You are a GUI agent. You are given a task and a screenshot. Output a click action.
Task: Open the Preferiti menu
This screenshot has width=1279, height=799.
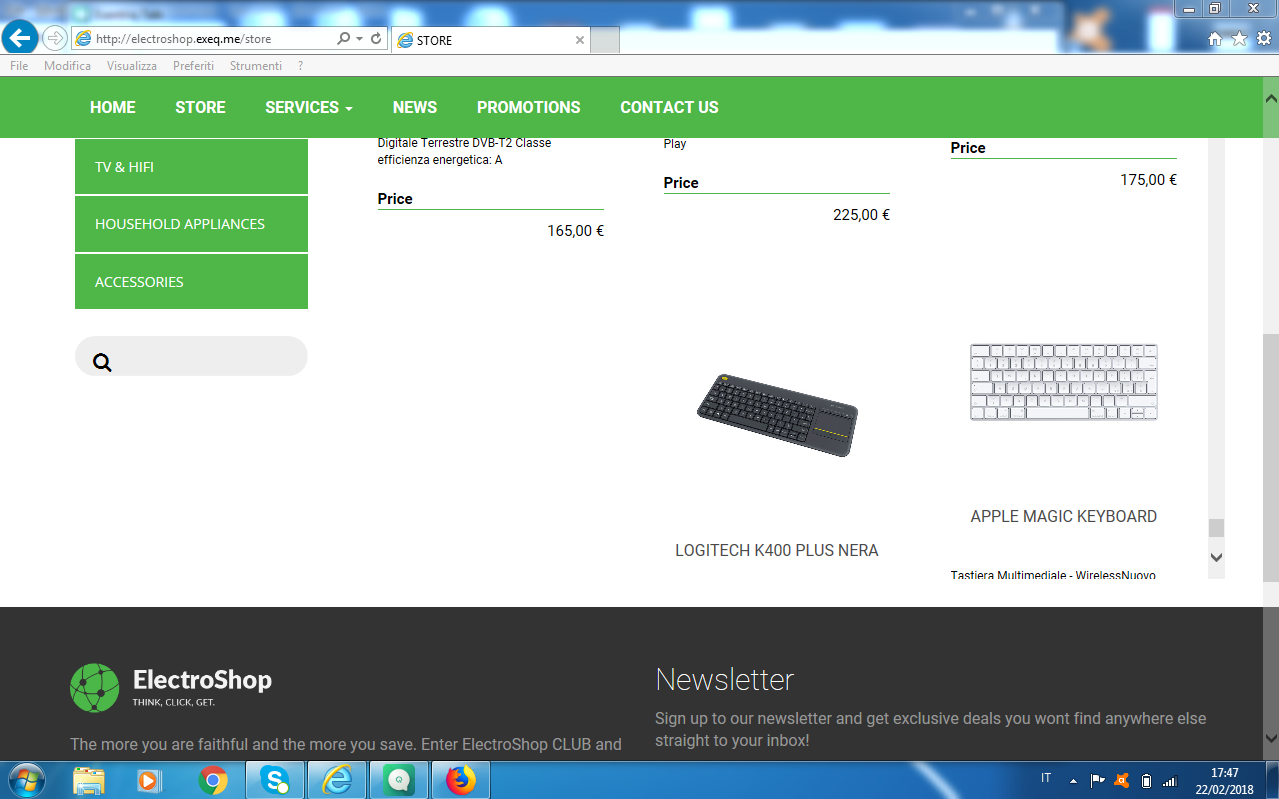(193, 66)
